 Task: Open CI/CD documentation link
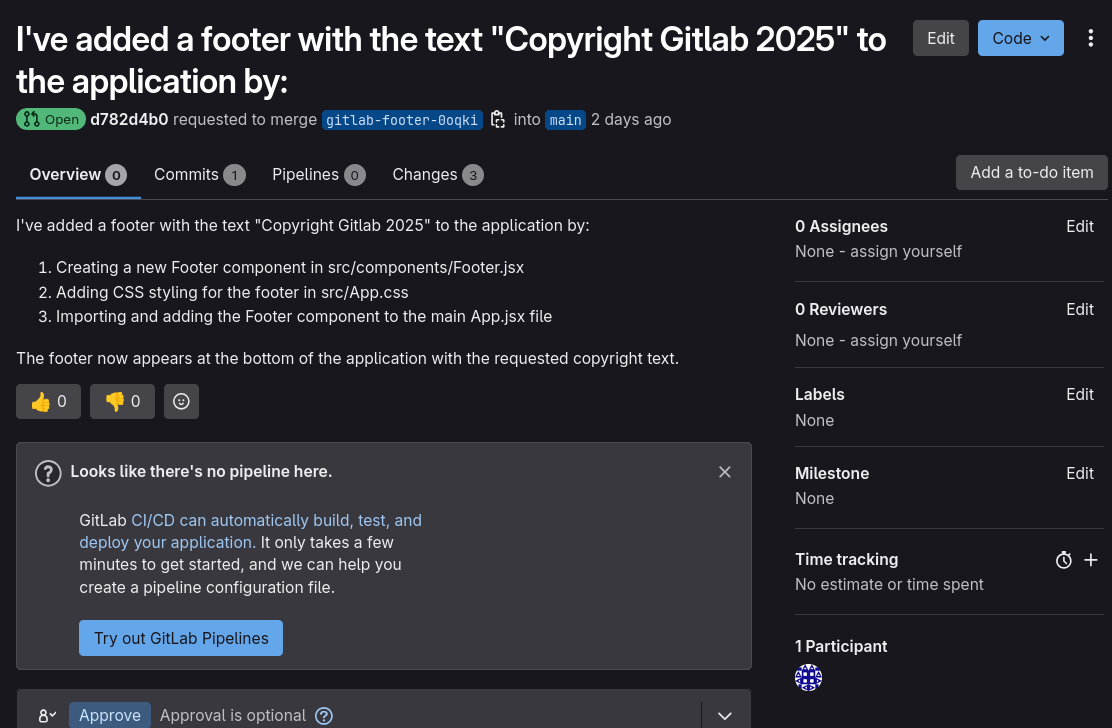tap(250, 531)
